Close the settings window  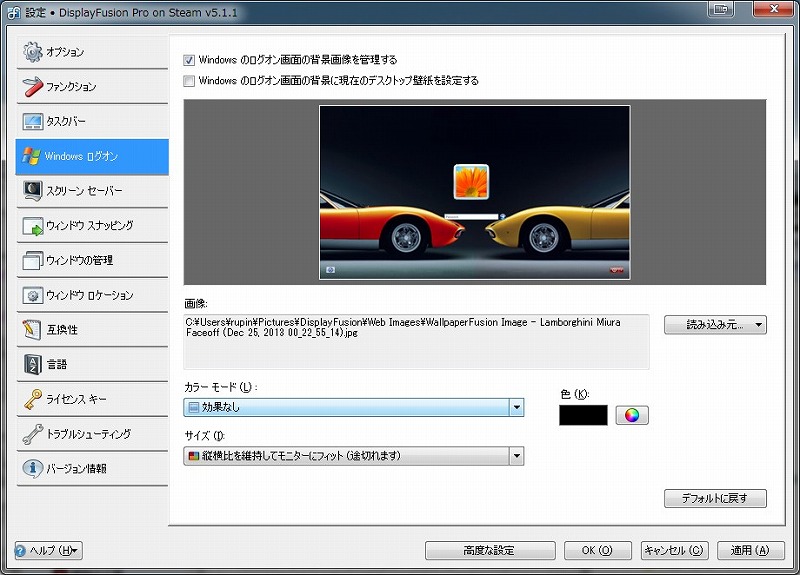tap(773, 9)
